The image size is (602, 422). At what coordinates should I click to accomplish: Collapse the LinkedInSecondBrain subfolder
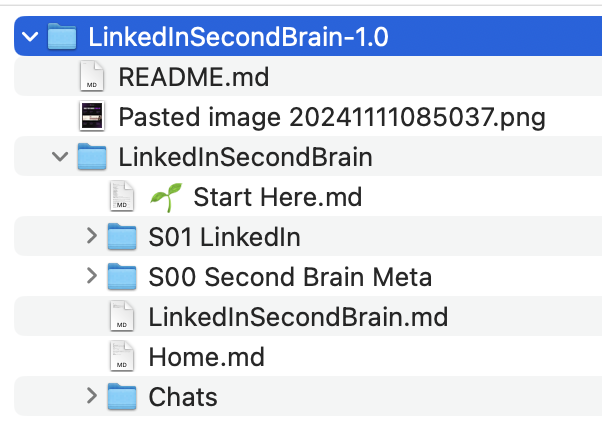pyautogui.click(x=61, y=157)
